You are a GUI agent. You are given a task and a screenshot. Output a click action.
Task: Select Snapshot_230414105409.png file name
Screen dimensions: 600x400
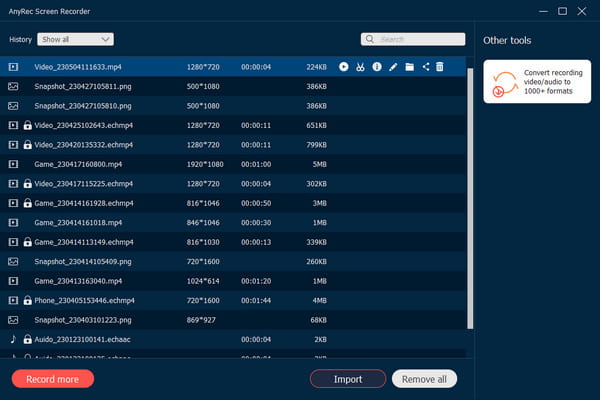click(83, 261)
